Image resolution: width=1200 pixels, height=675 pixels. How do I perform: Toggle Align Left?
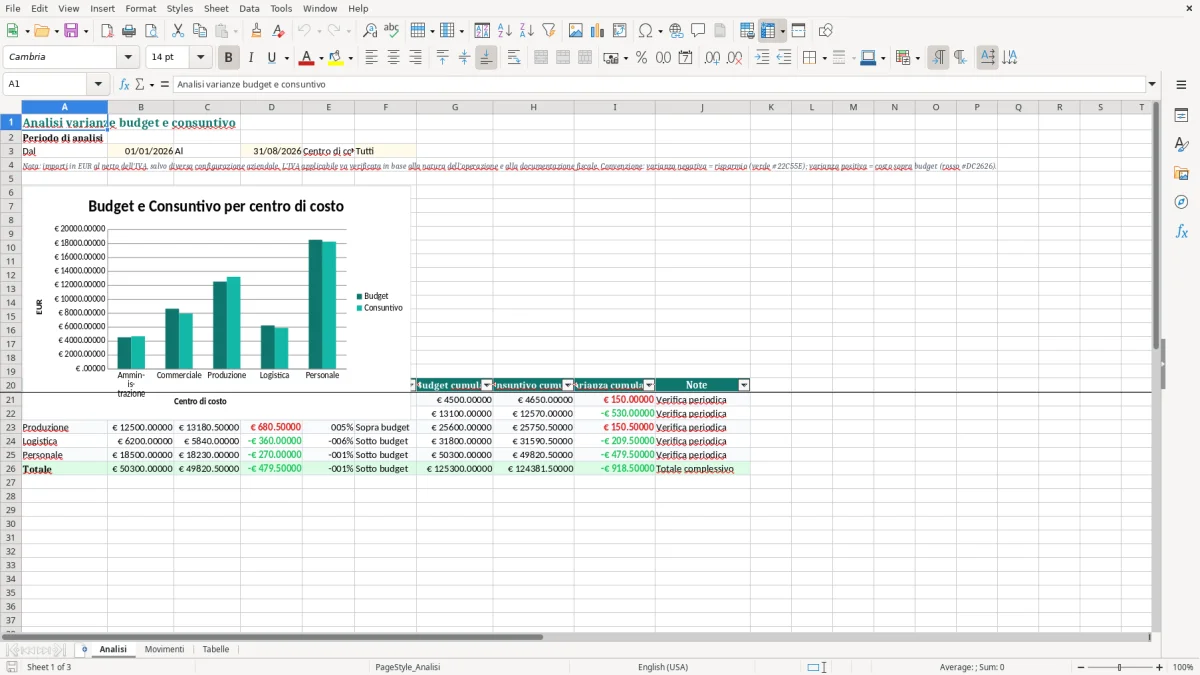point(371,58)
